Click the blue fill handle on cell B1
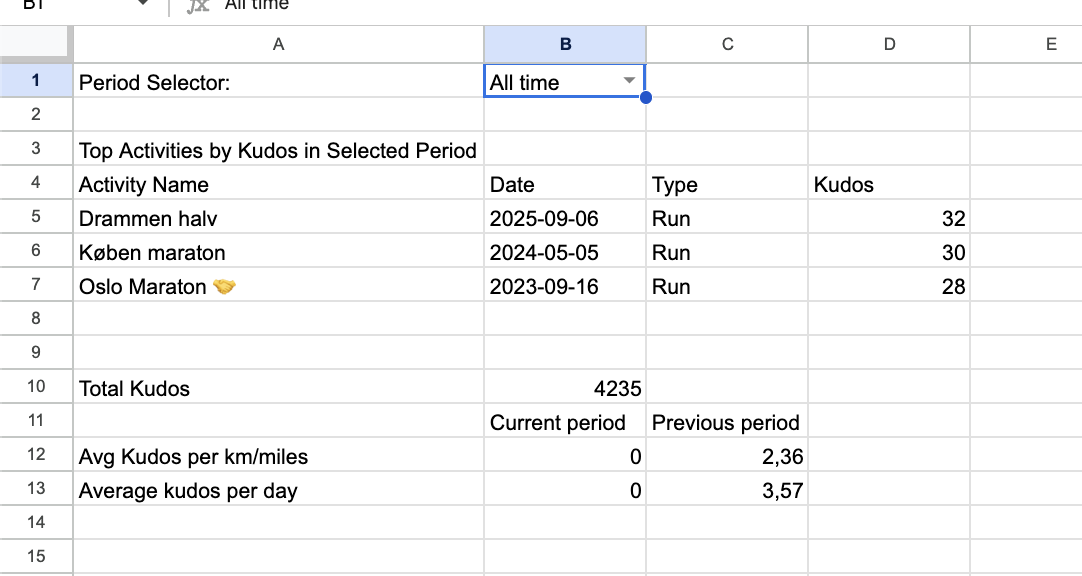Screen dimensions: 1082x576 [646, 97]
